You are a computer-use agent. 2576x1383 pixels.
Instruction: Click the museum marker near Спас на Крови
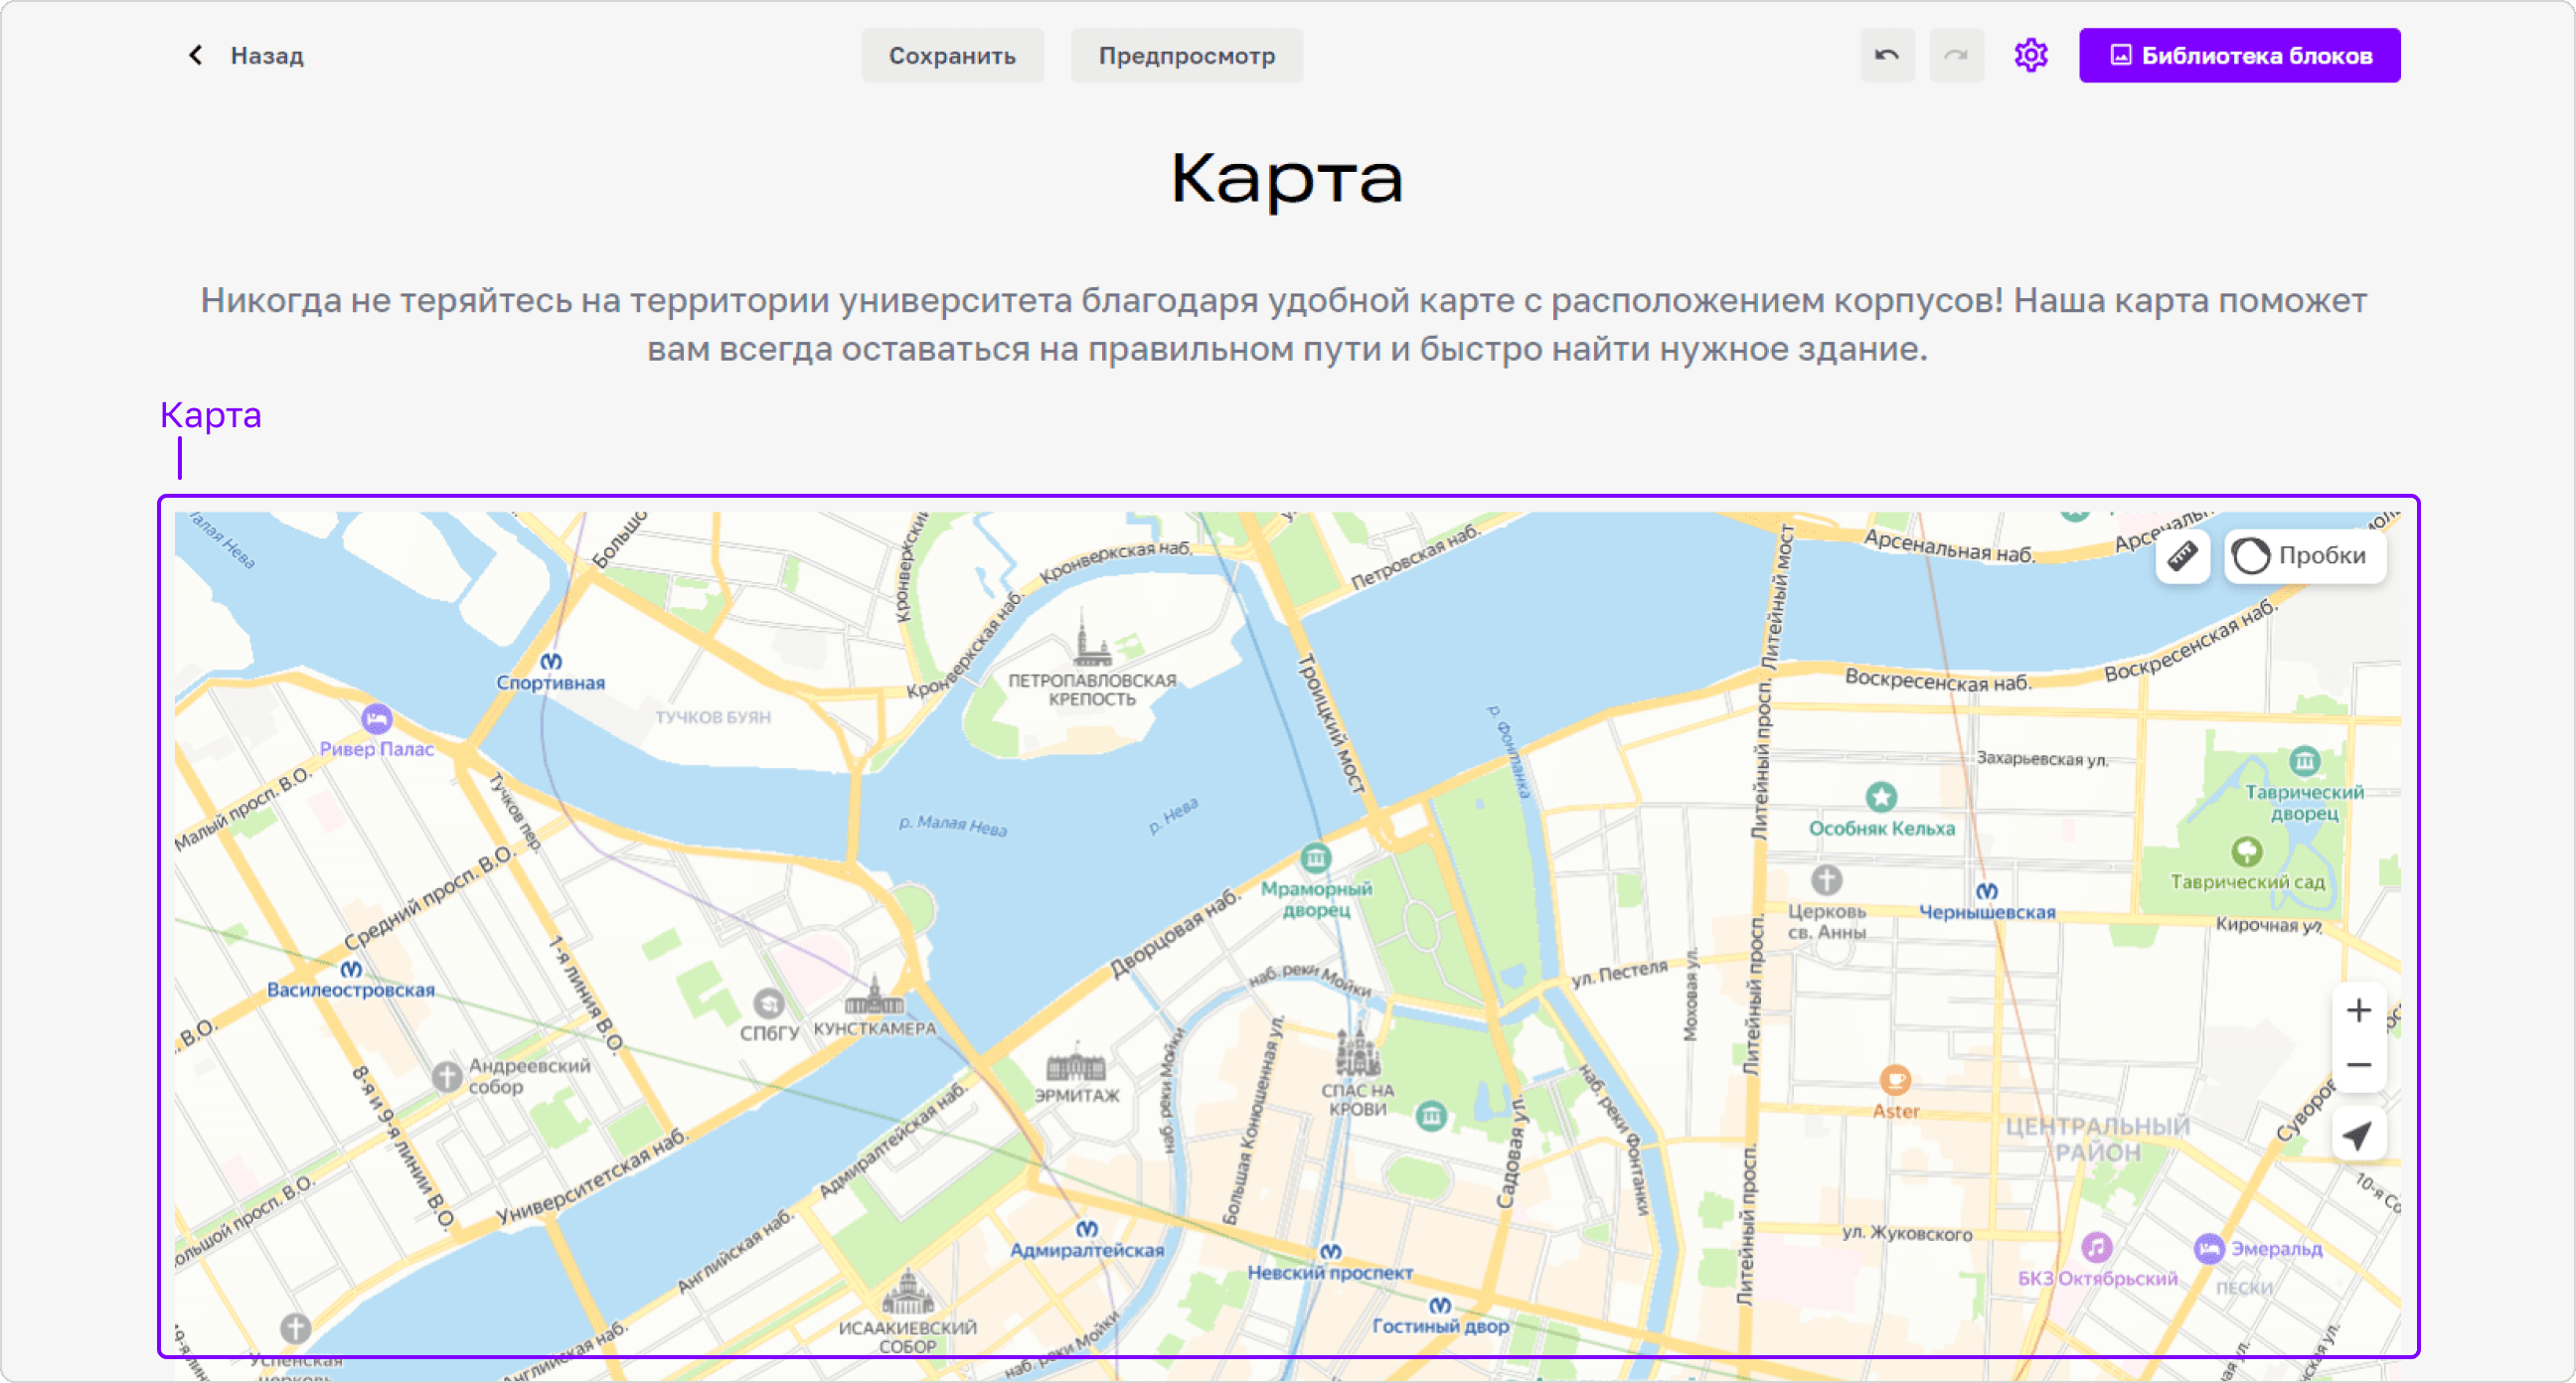click(1431, 1115)
